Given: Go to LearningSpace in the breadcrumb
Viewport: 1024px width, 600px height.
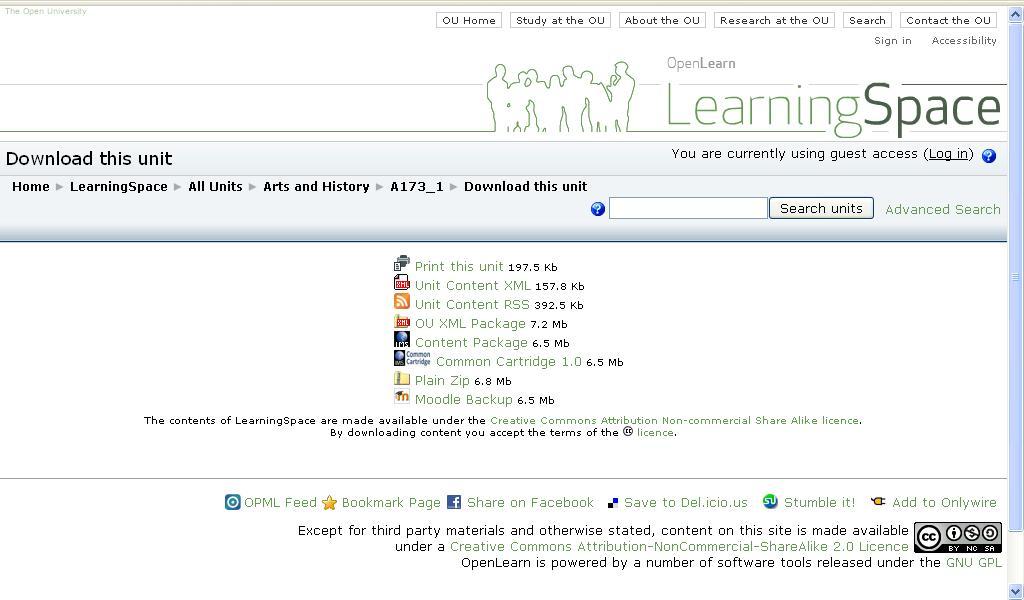Looking at the screenshot, I should [119, 186].
